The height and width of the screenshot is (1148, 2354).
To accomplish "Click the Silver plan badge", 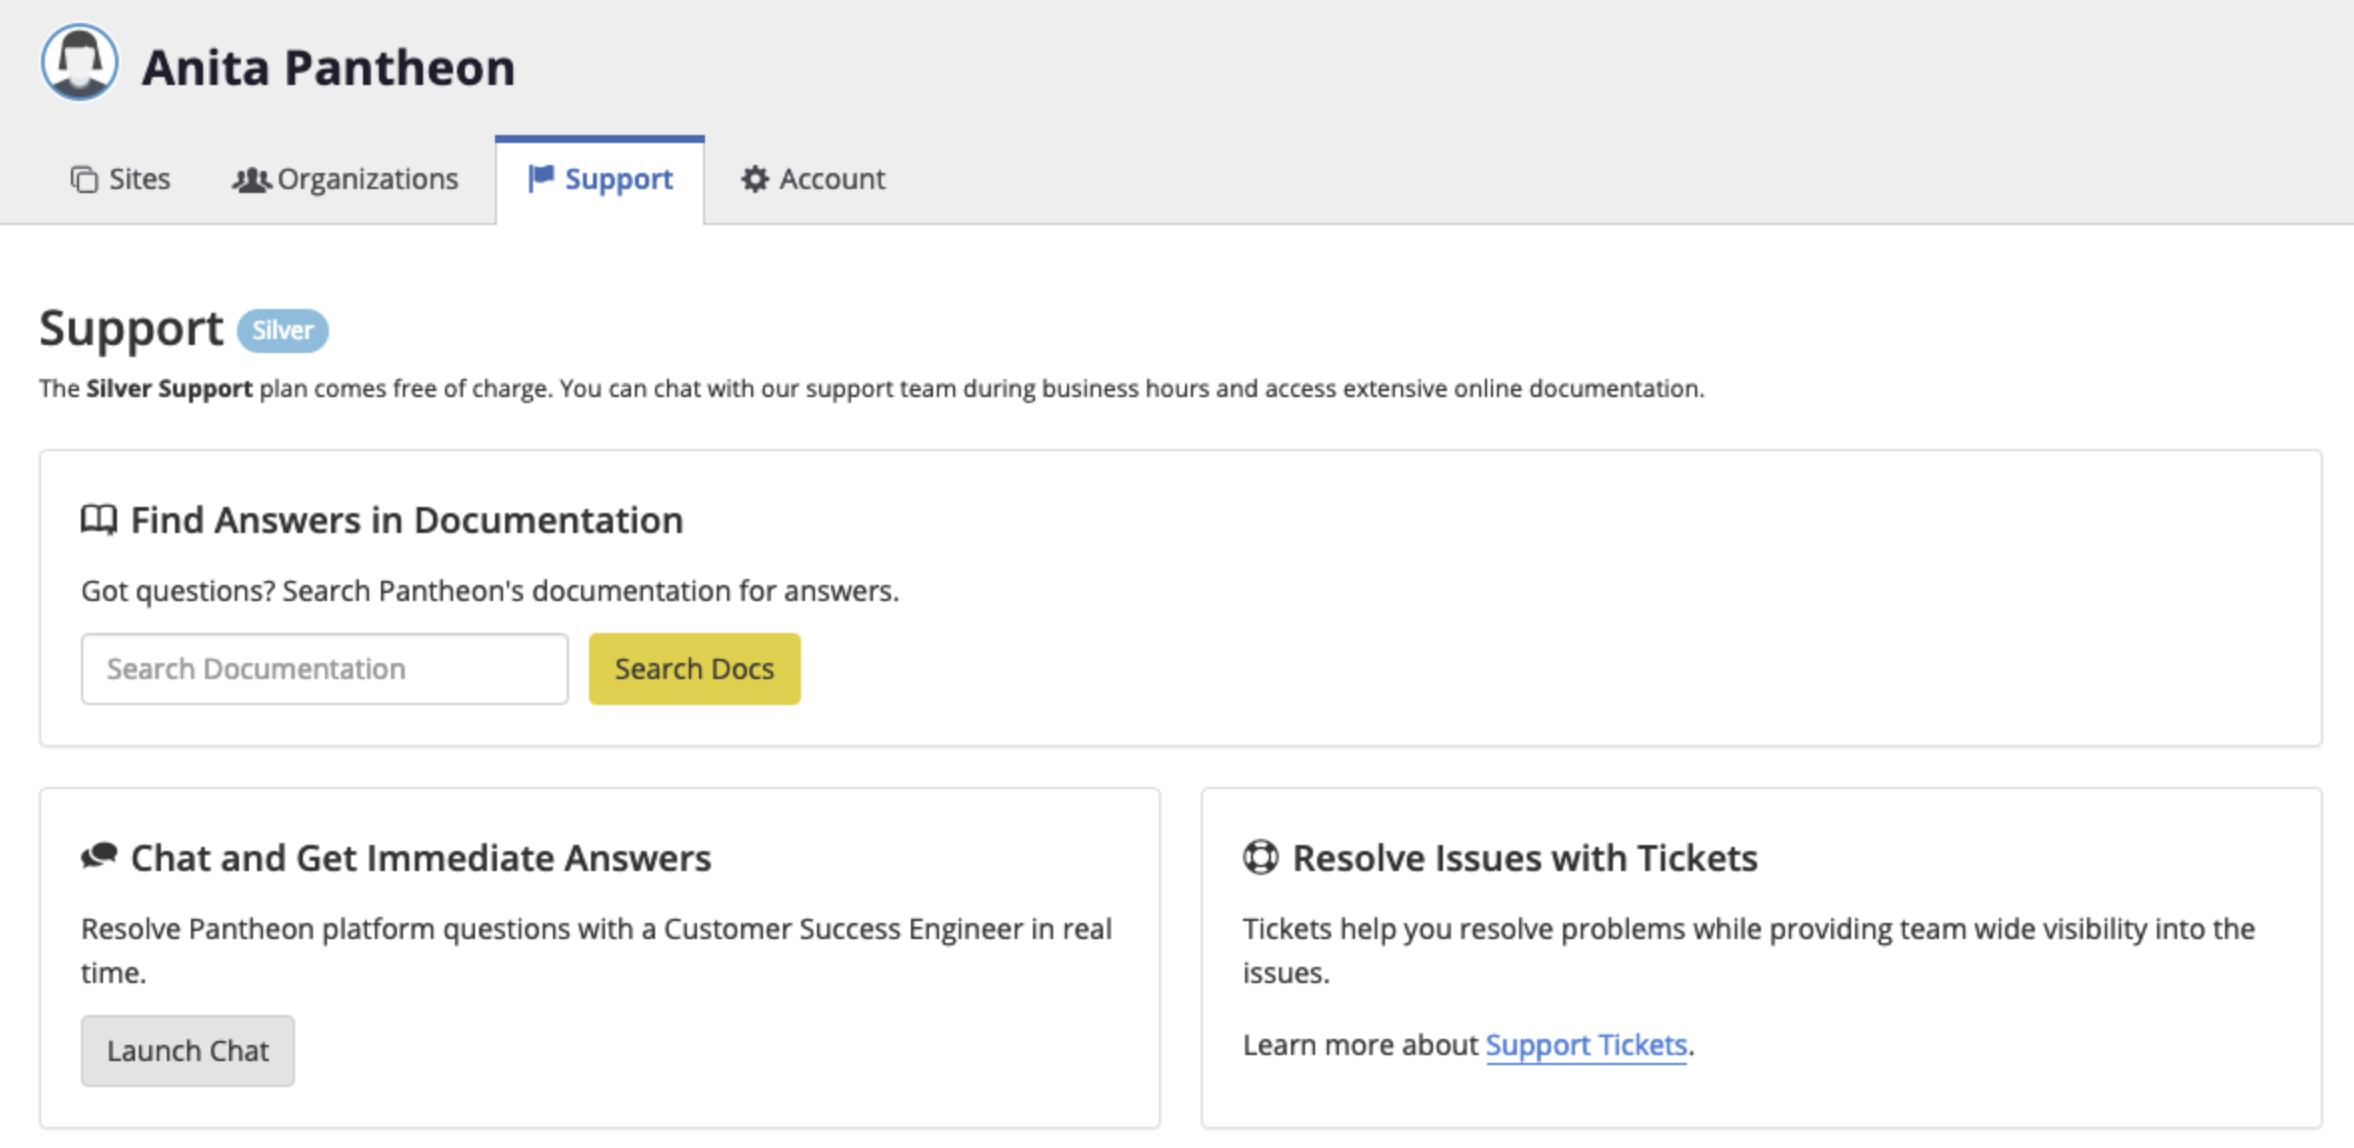I will pyautogui.click(x=282, y=330).
